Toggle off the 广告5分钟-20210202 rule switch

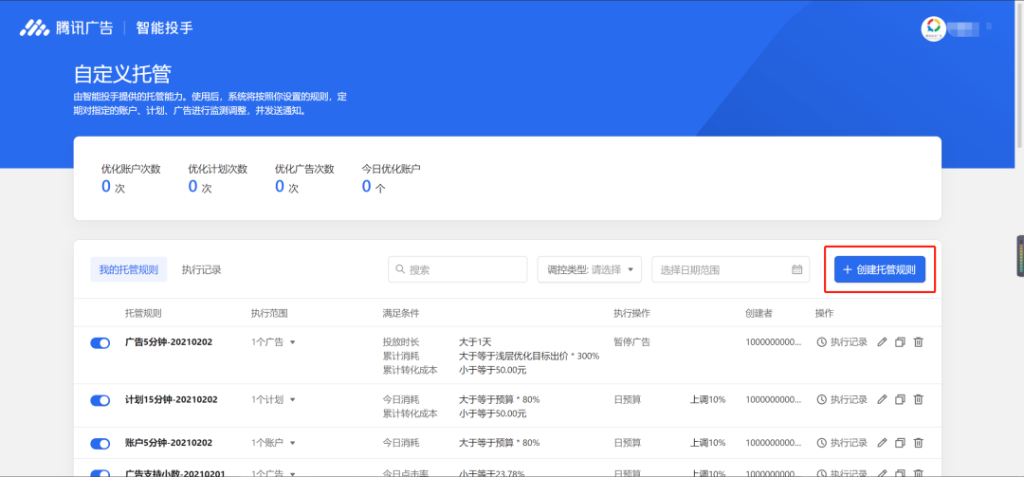click(x=100, y=342)
